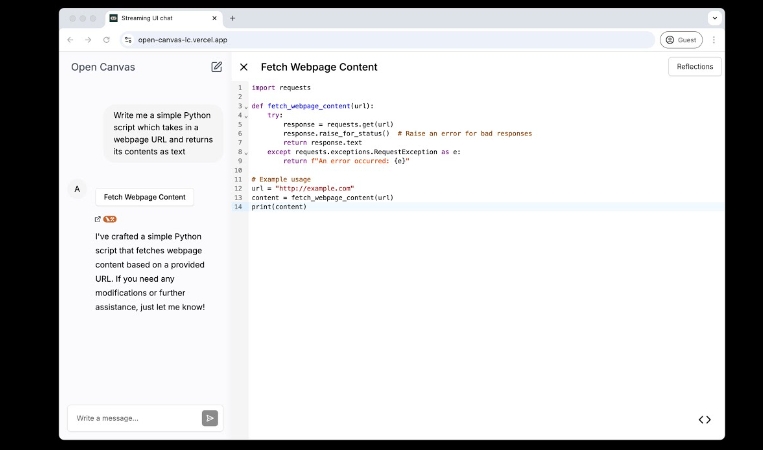Viewport: 763px width, 450px height.
Task: Click the external link icon under the artifact
Action: click(x=97, y=218)
